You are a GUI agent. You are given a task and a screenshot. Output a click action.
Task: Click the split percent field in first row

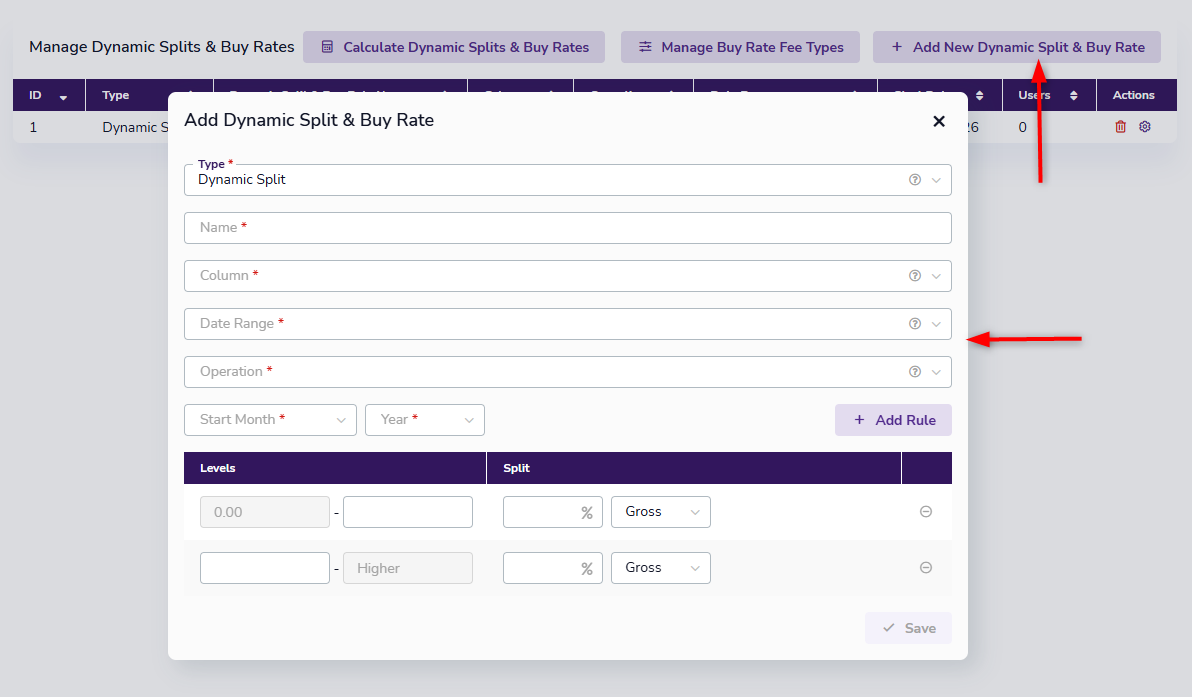[552, 512]
